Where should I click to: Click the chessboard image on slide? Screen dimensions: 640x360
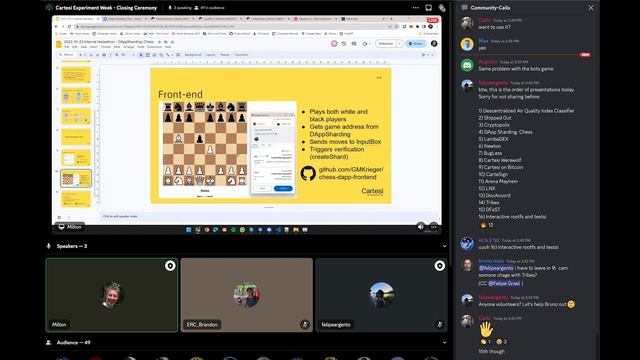[205, 144]
